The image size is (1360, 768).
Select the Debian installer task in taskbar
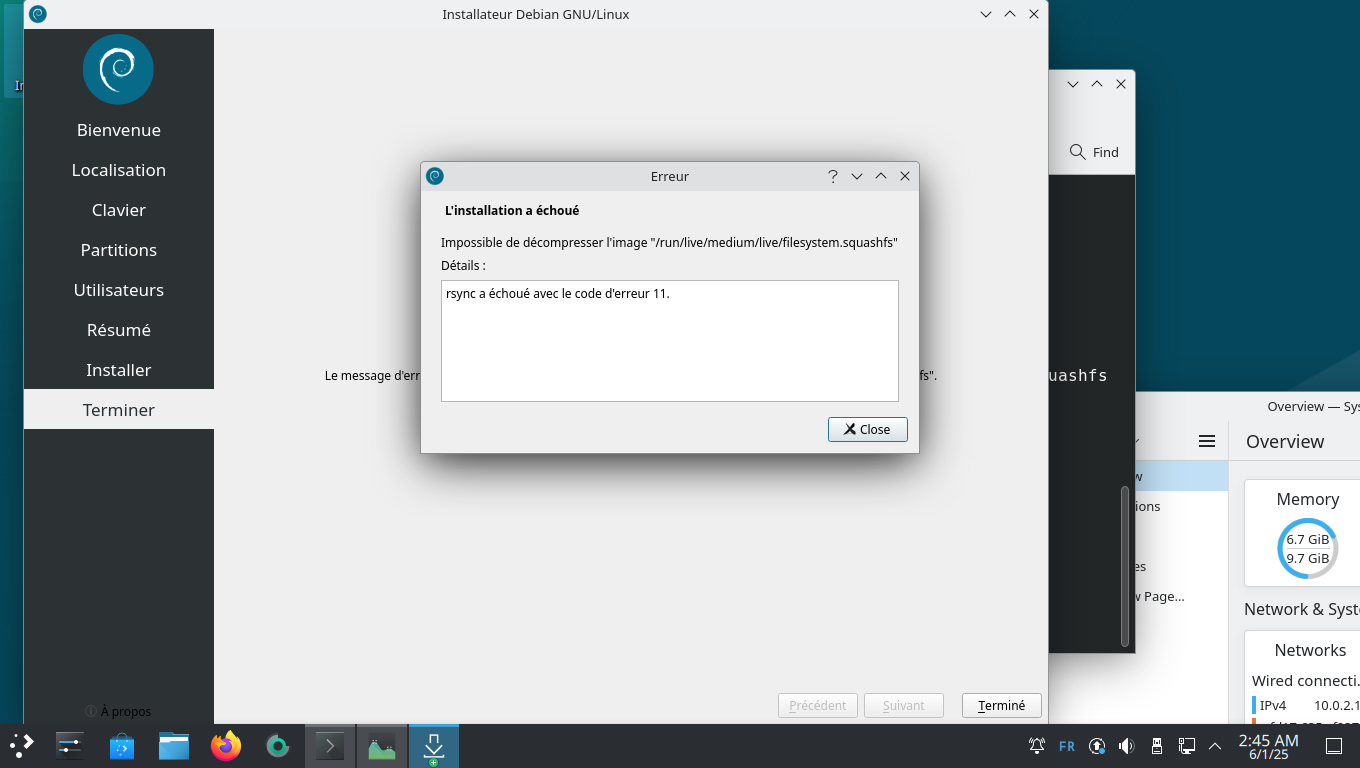pos(434,746)
